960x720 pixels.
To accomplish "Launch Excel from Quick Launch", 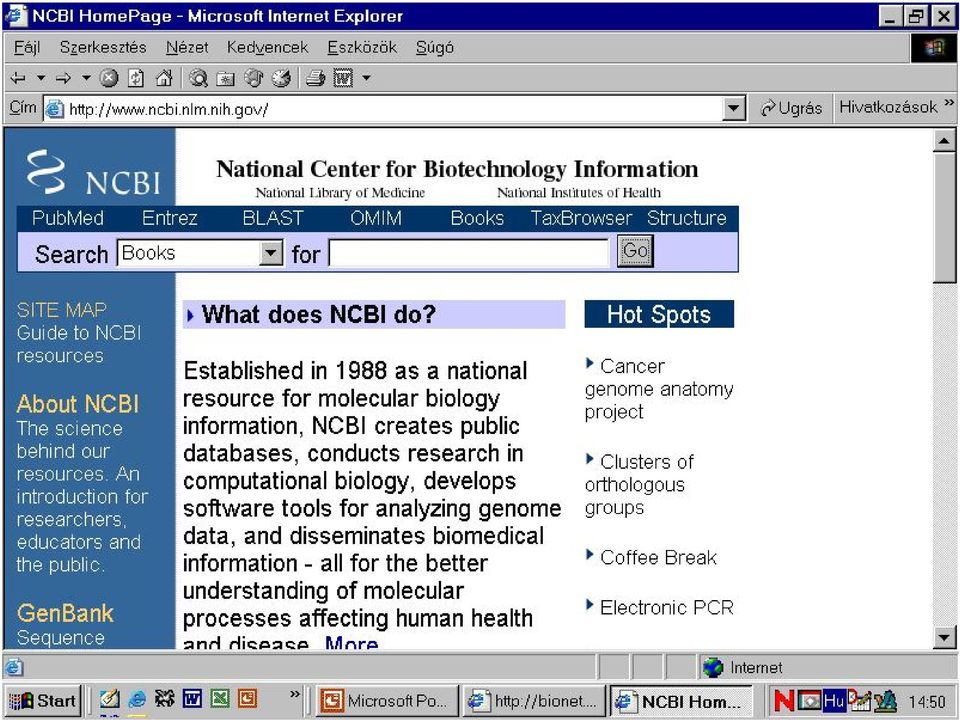I will pyautogui.click(x=220, y=699).
